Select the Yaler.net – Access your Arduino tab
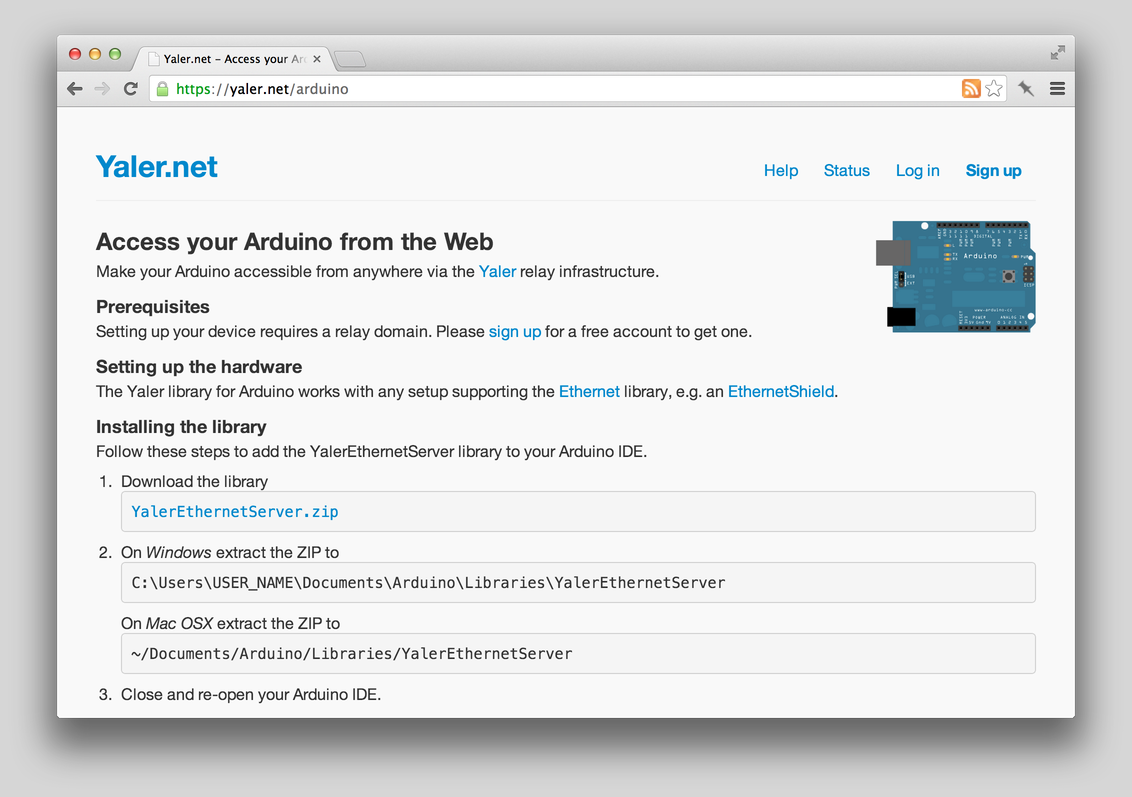 coord(234,59)
